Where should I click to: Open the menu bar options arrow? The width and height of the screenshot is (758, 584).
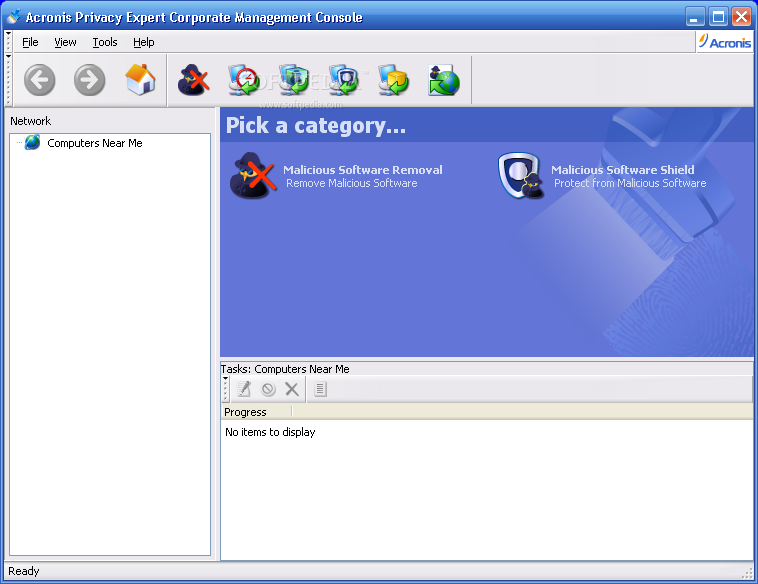(8, 33)
